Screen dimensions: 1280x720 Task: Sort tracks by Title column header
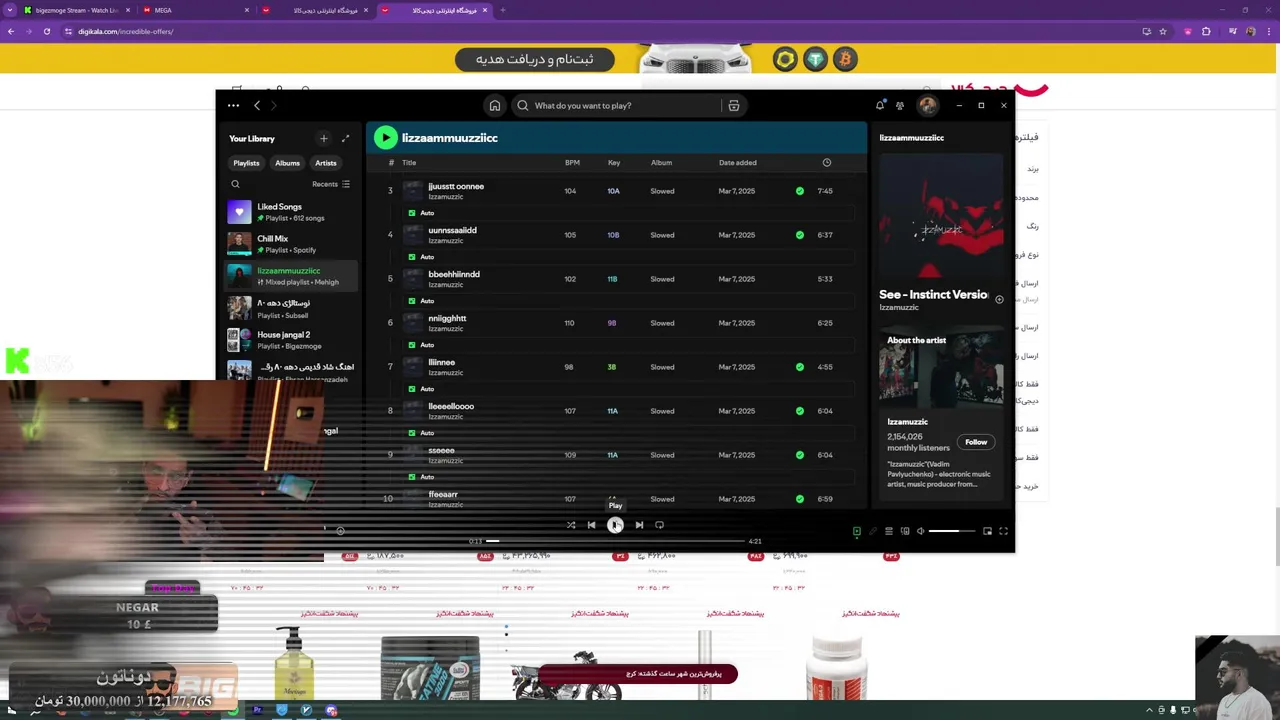click(409, 162)
